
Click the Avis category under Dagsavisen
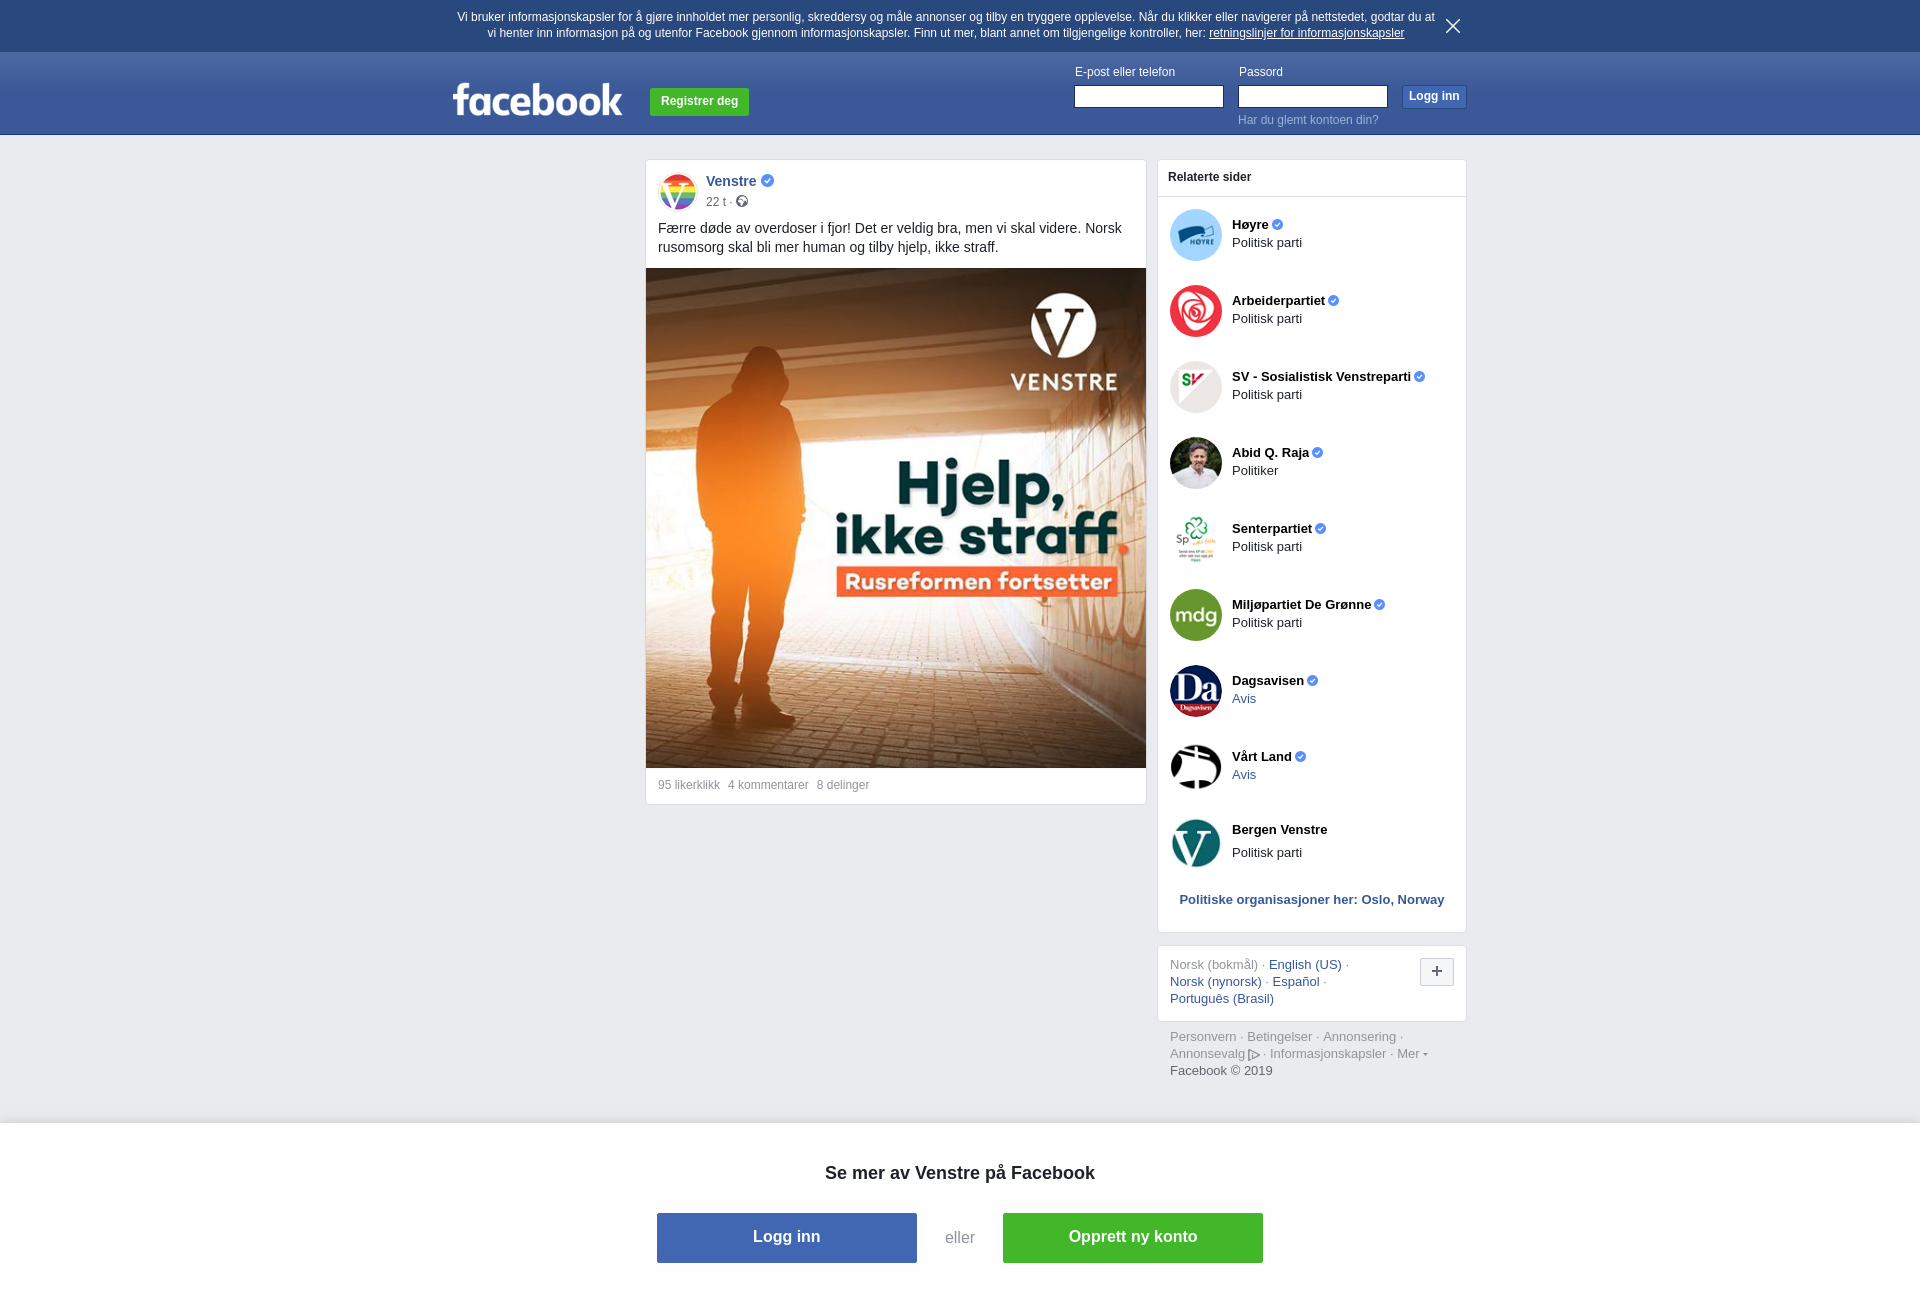(x=1244, y=699)
